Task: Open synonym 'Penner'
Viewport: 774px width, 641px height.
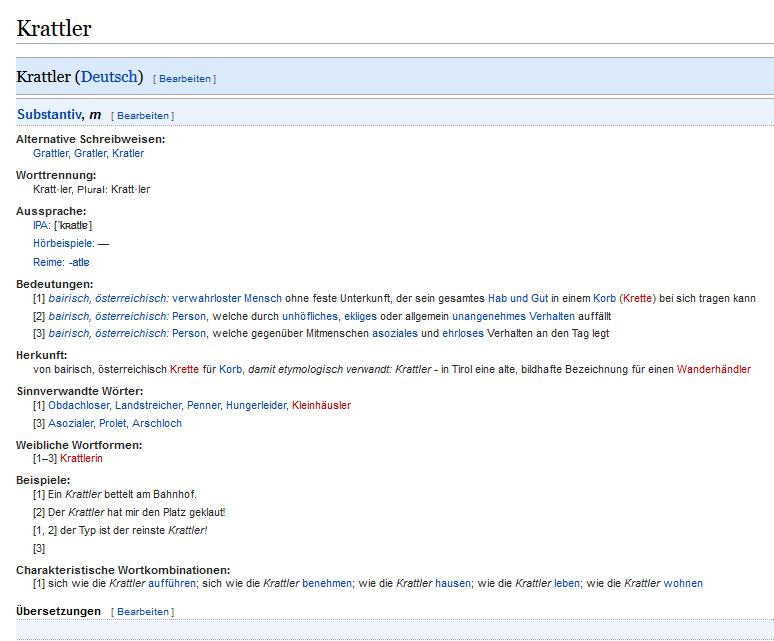Action: (203, 405)
